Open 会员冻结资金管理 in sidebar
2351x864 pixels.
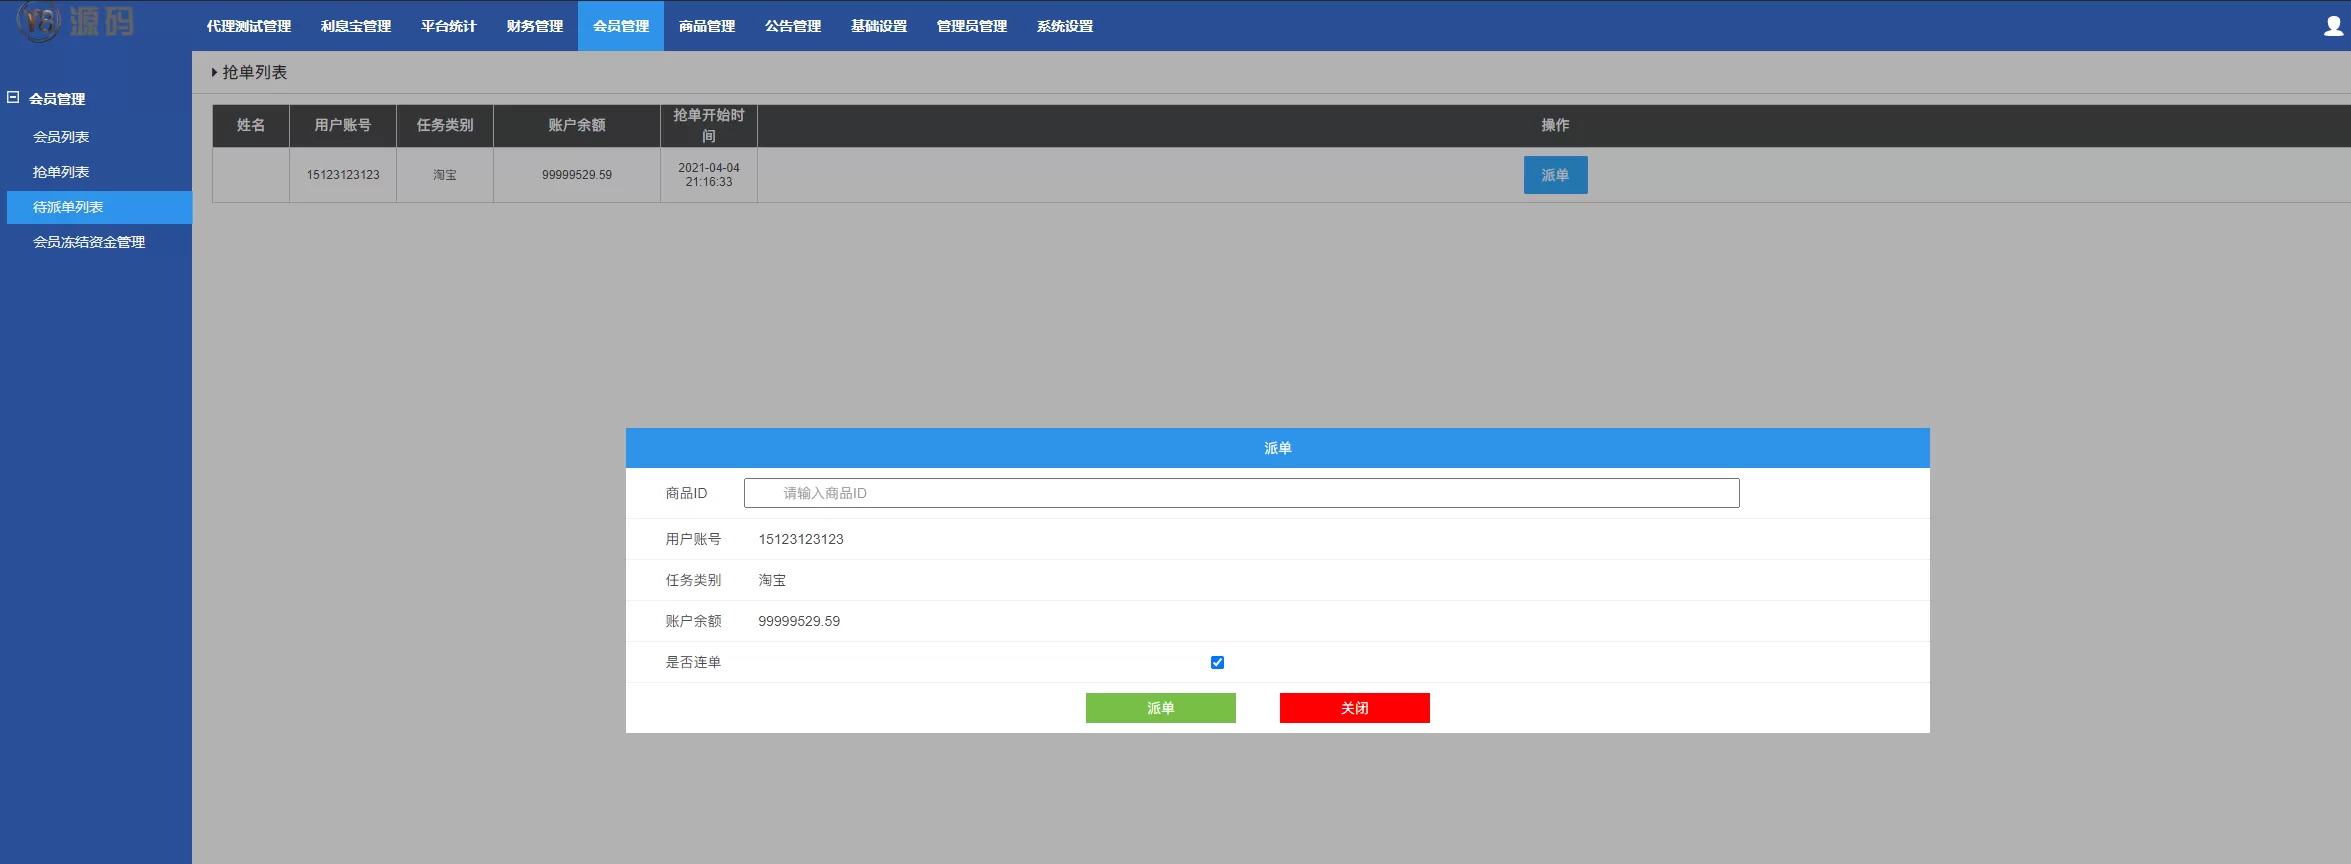tap(89, 242)
